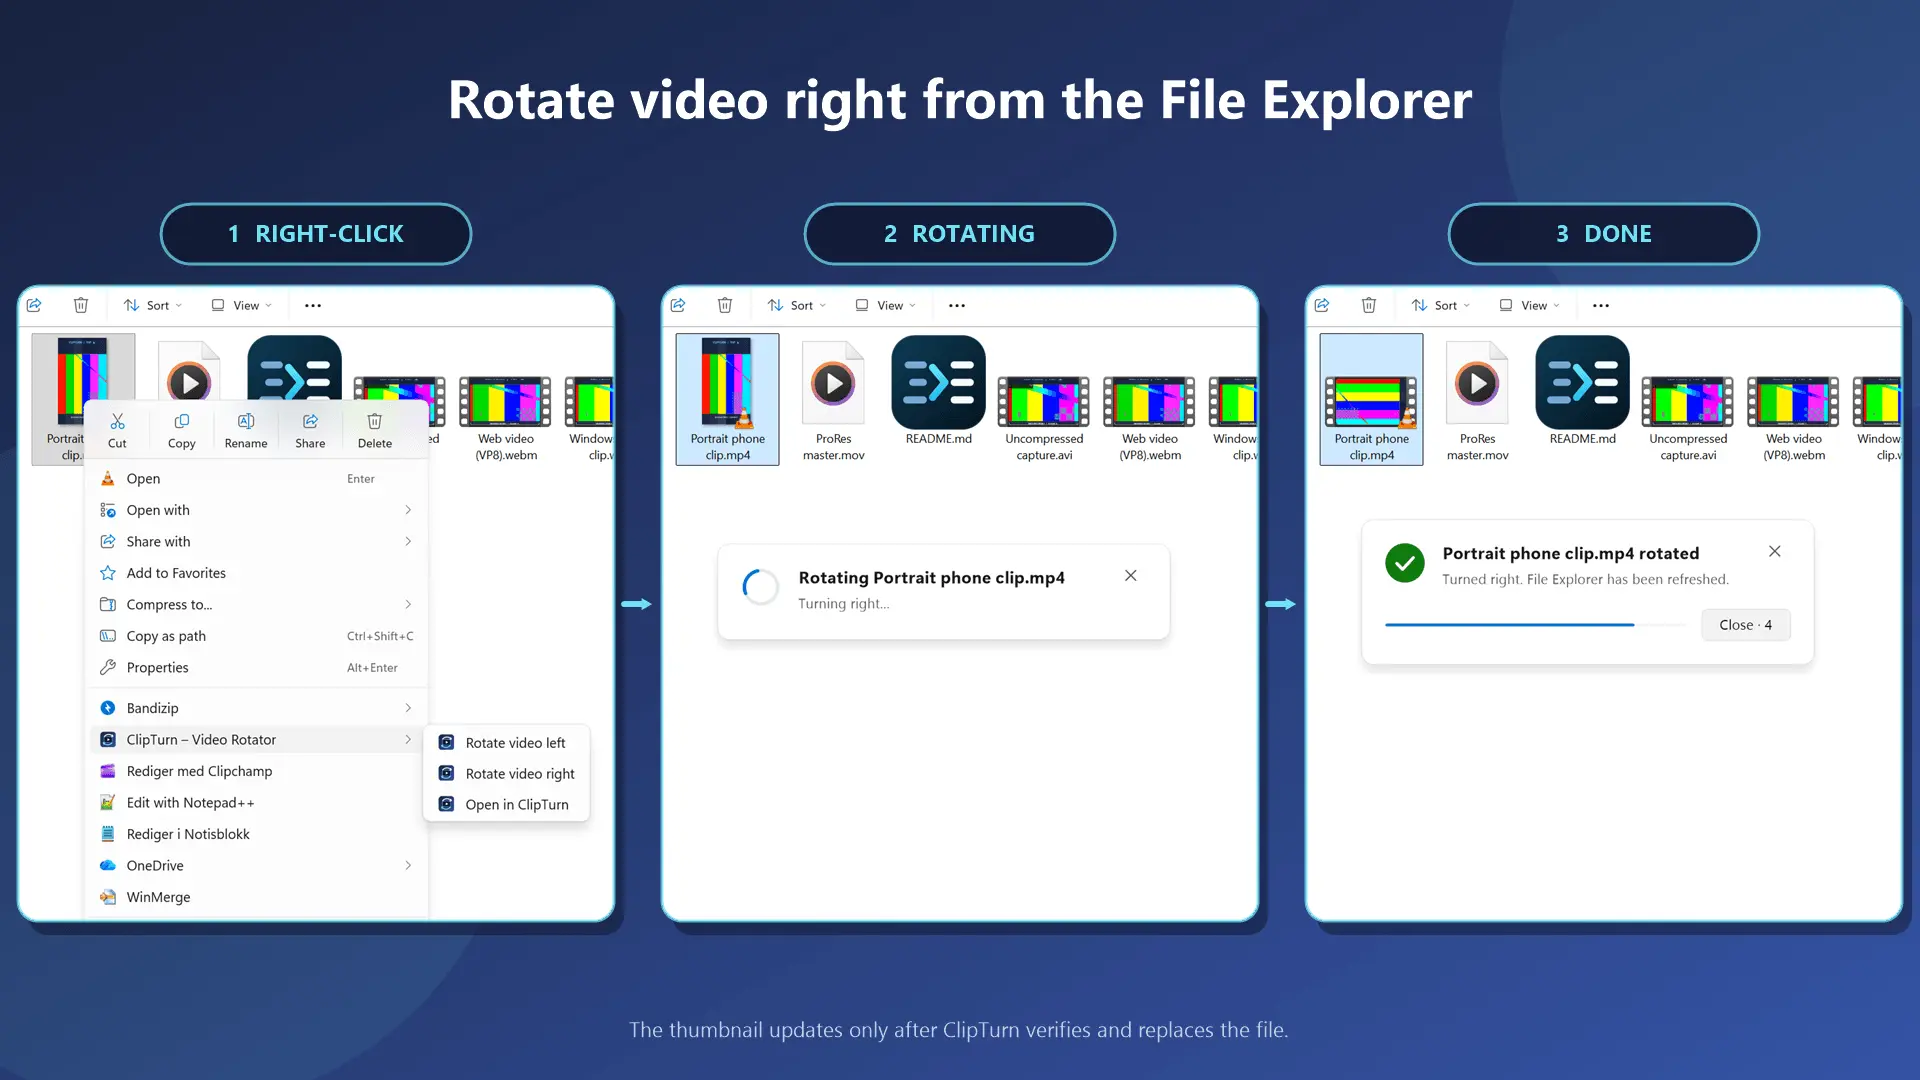
Task: Click share icon in Done panel toolbar
Action: (x=1322, y=305)
